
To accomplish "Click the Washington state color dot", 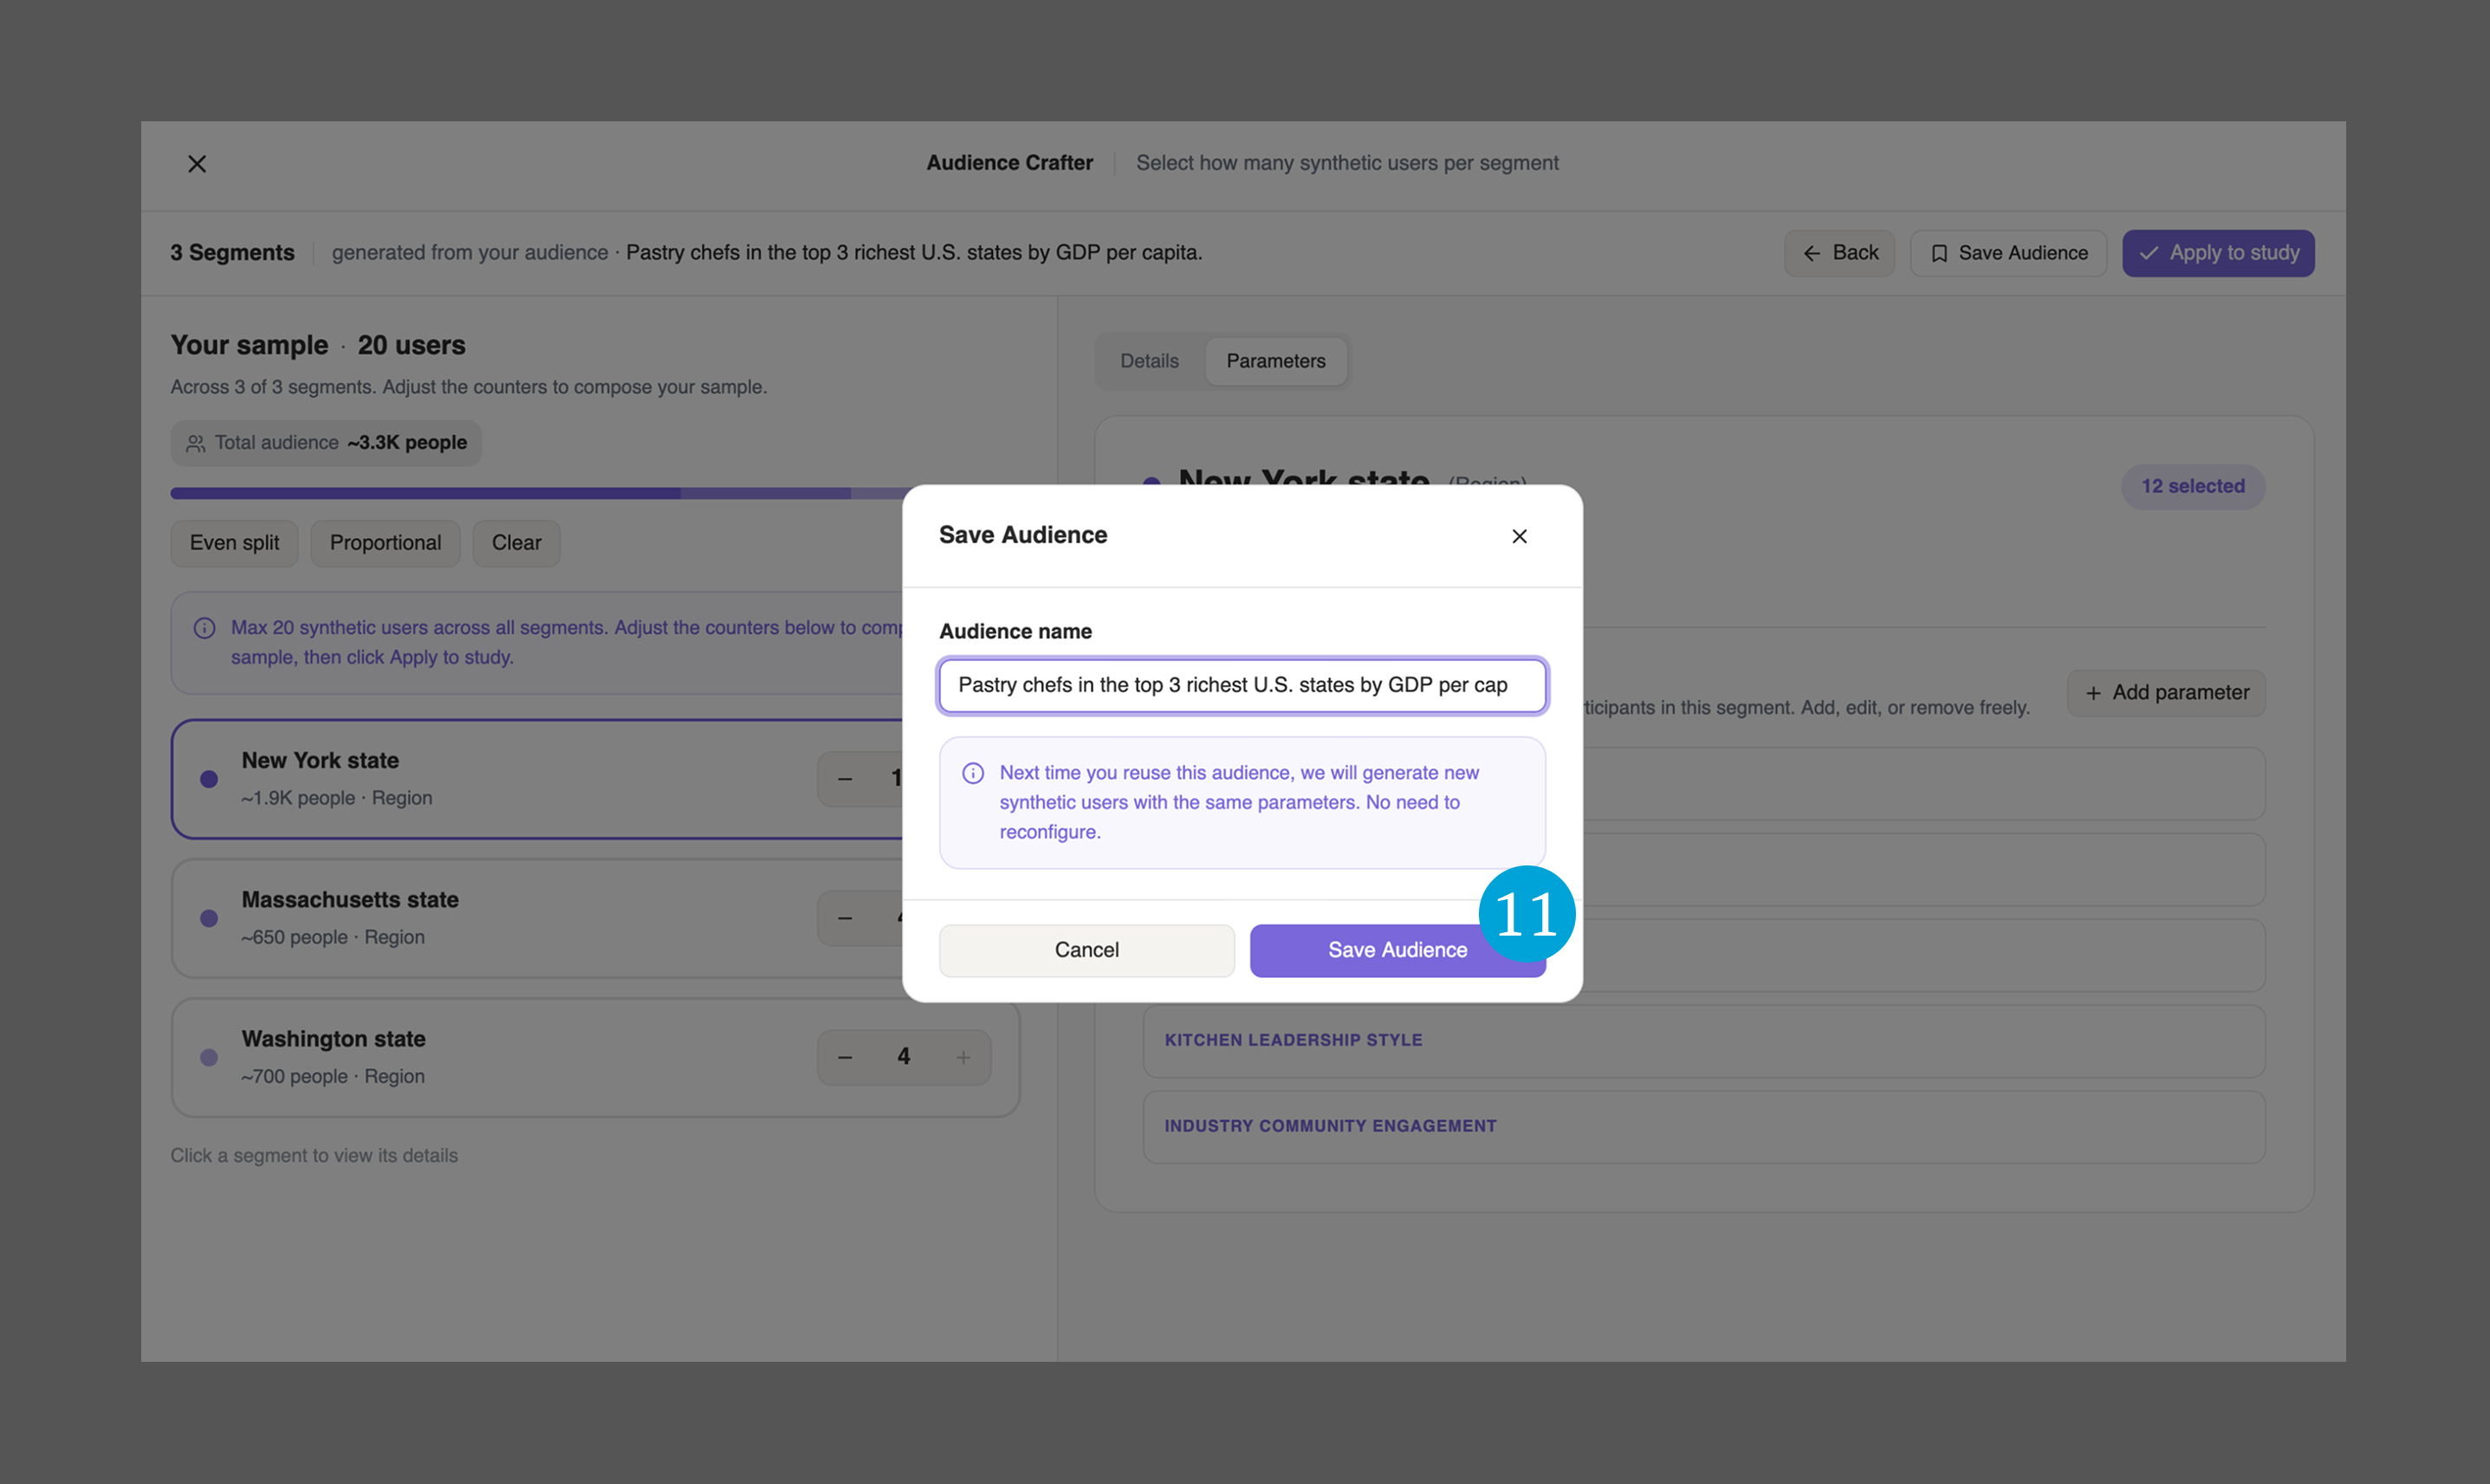I will click(209, 1057).
